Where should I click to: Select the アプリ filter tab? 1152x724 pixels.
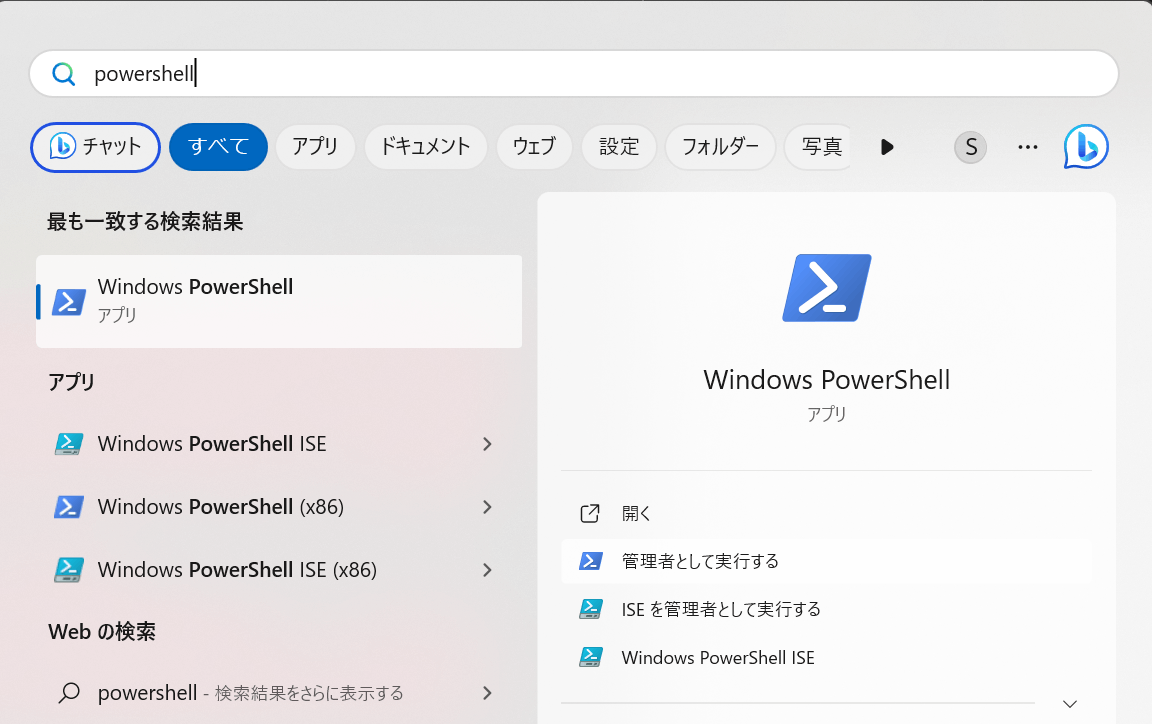(315, 147)
